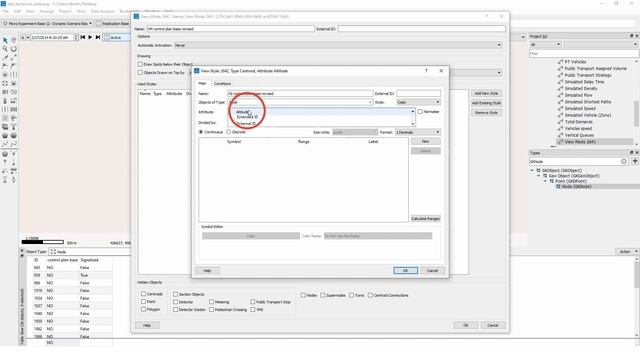
Task: Select Simulated Delay Time in Project tree
Action: (584, 82)
